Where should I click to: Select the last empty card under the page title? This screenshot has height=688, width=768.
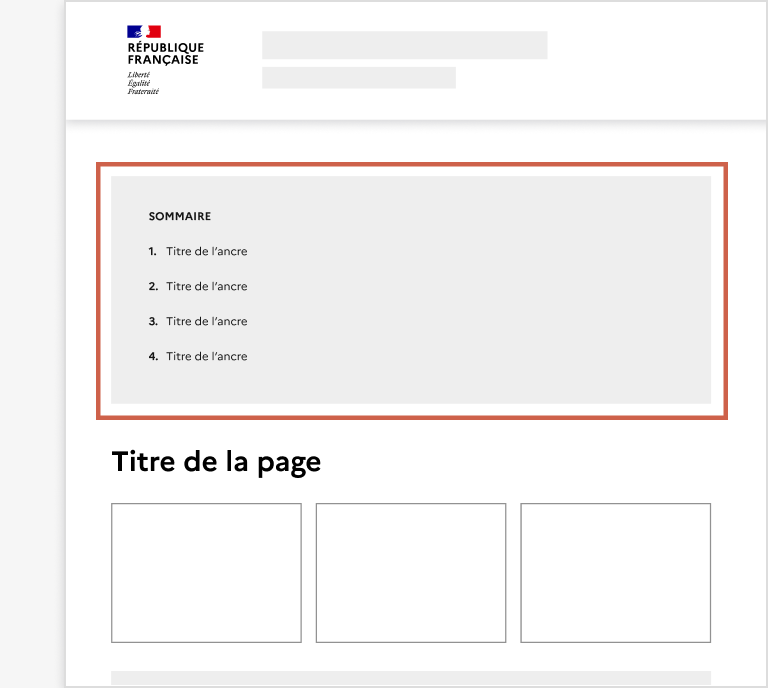pos(615,572)
